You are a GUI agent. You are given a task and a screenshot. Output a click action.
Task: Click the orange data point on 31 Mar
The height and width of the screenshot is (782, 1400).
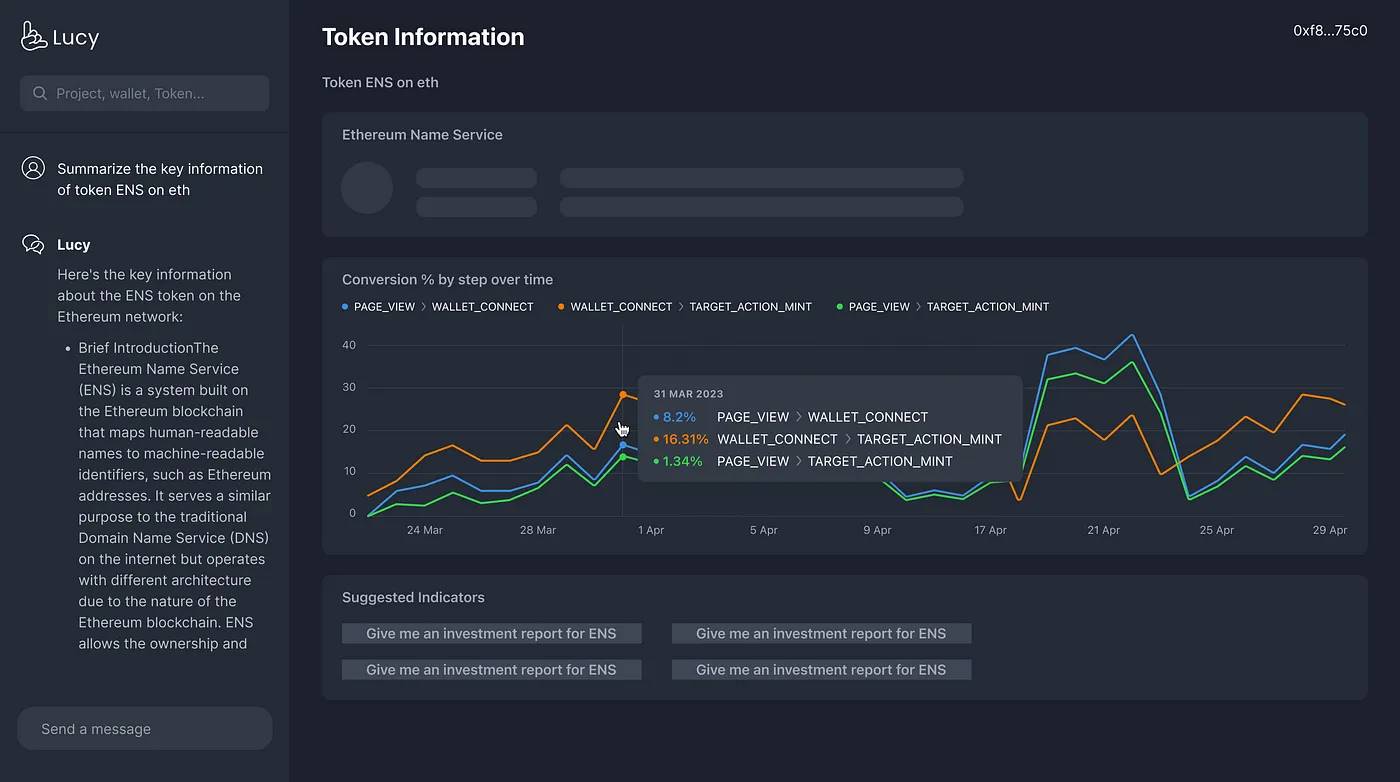(x=623, y=394)
